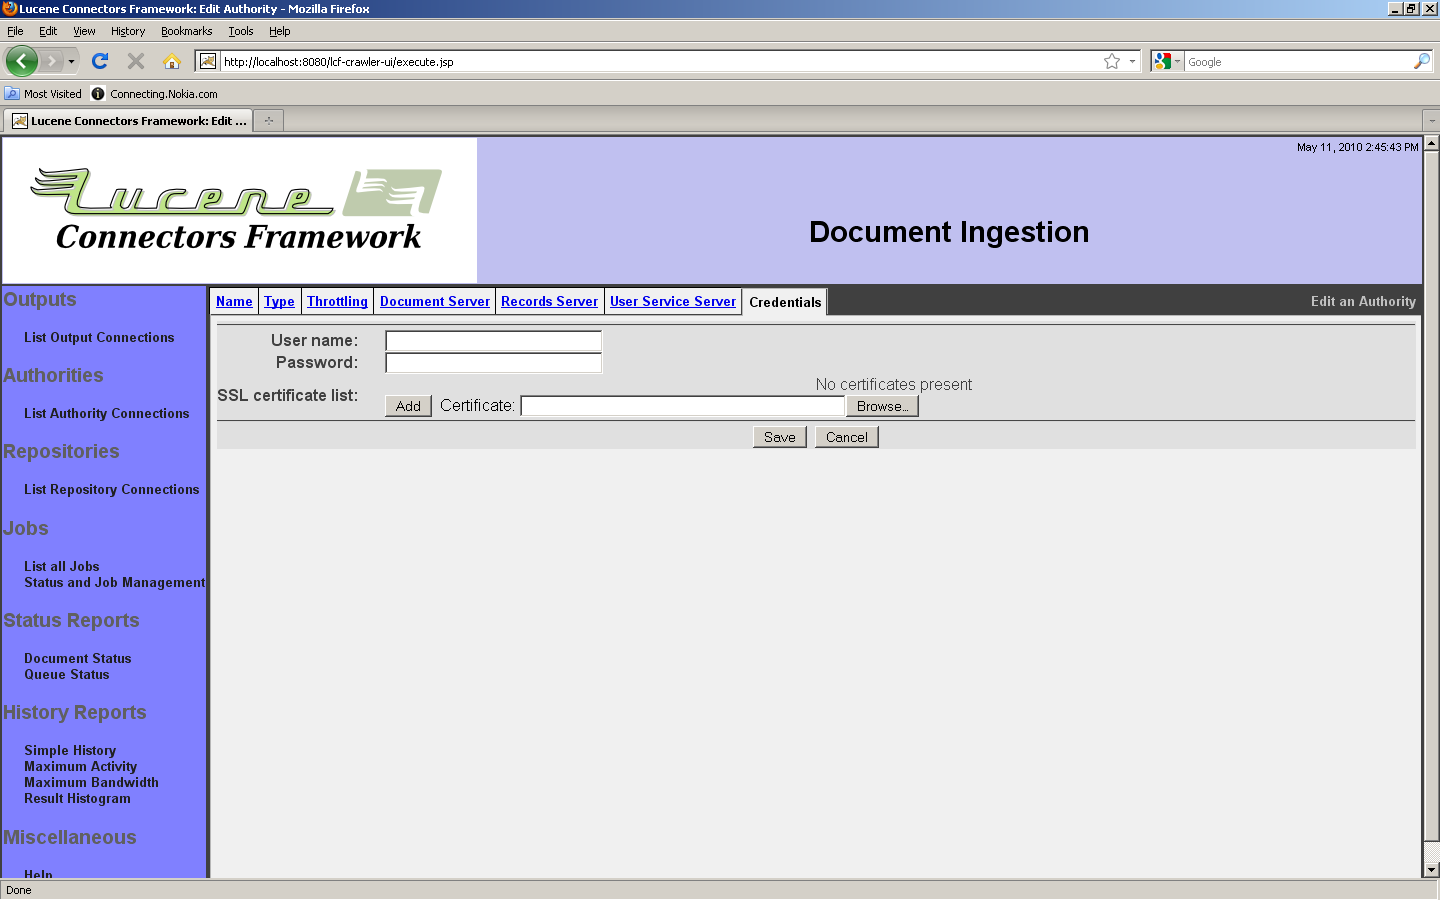Image resolution: width=1440 pixels, height=900 pixels.
Task: Open the Bookmarks menu
Action: (186, 31)
